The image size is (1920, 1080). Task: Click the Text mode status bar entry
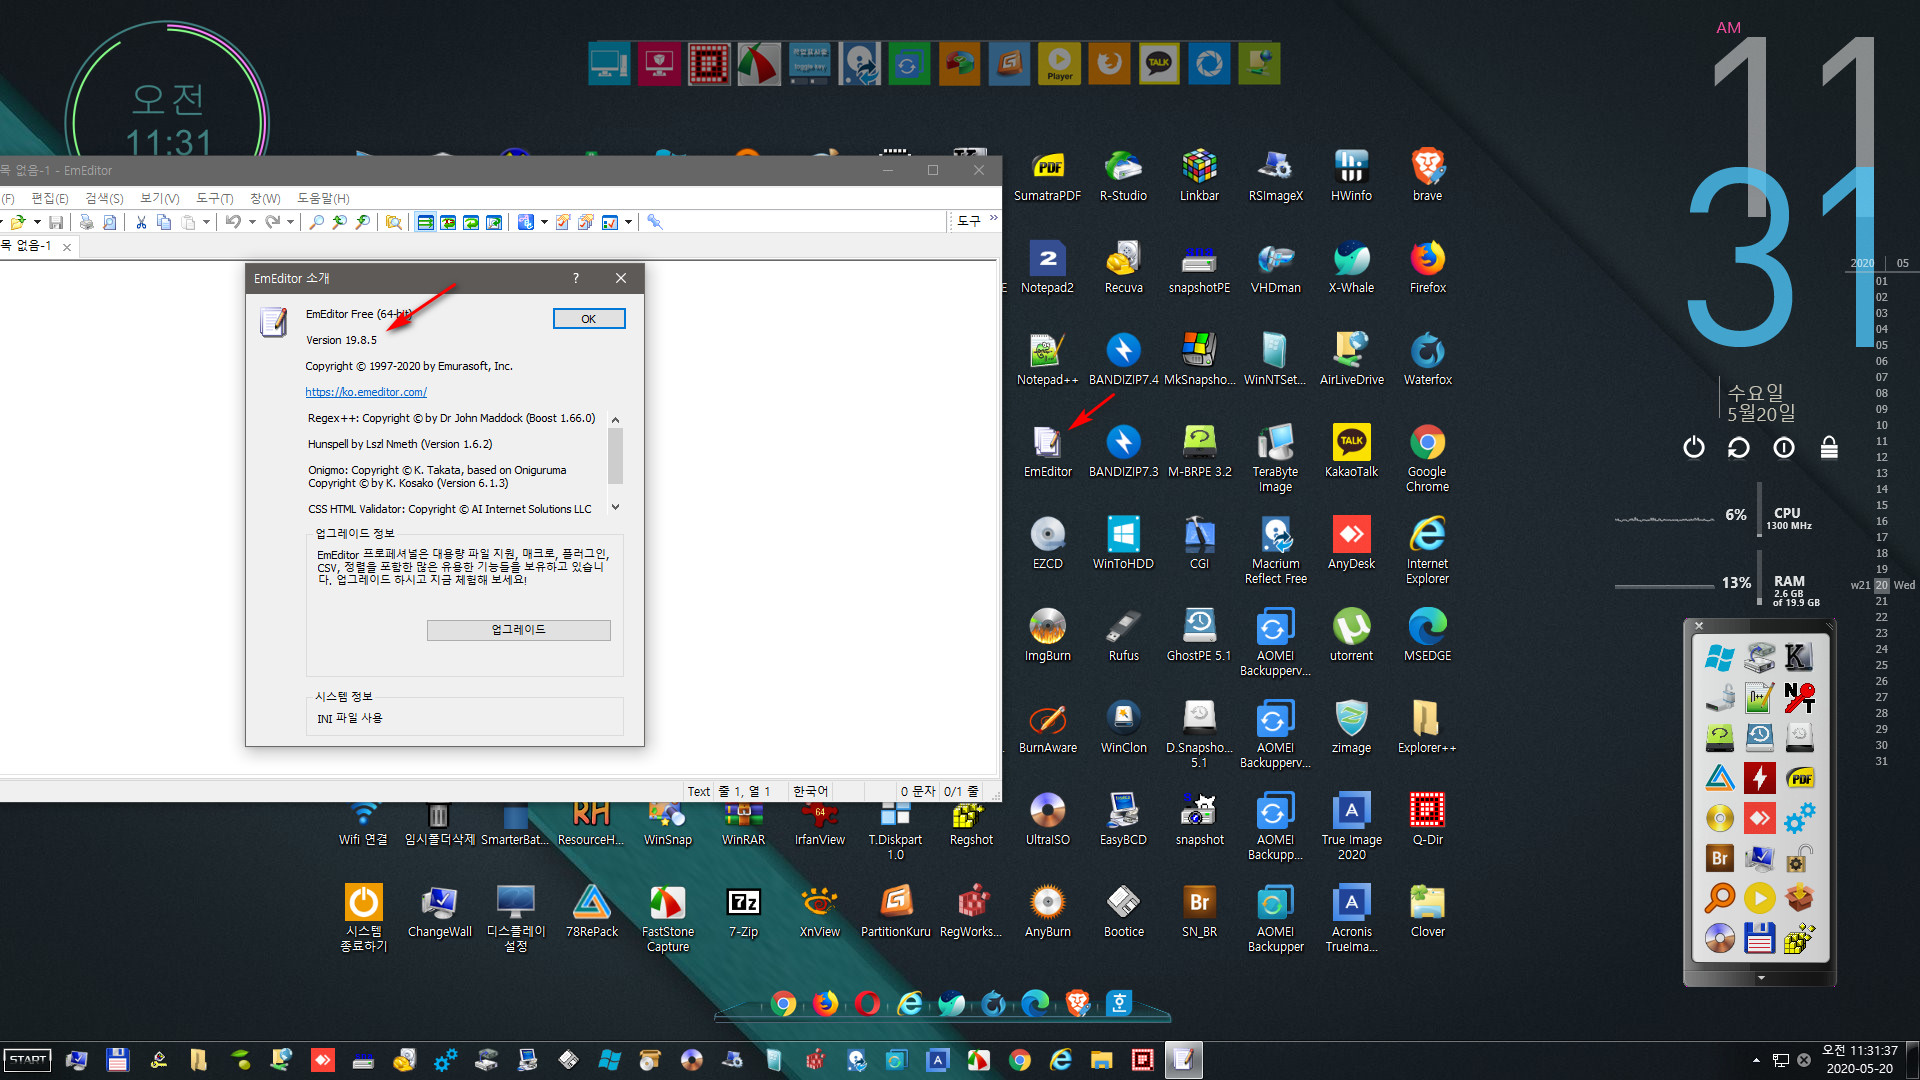tap(699, 791)
